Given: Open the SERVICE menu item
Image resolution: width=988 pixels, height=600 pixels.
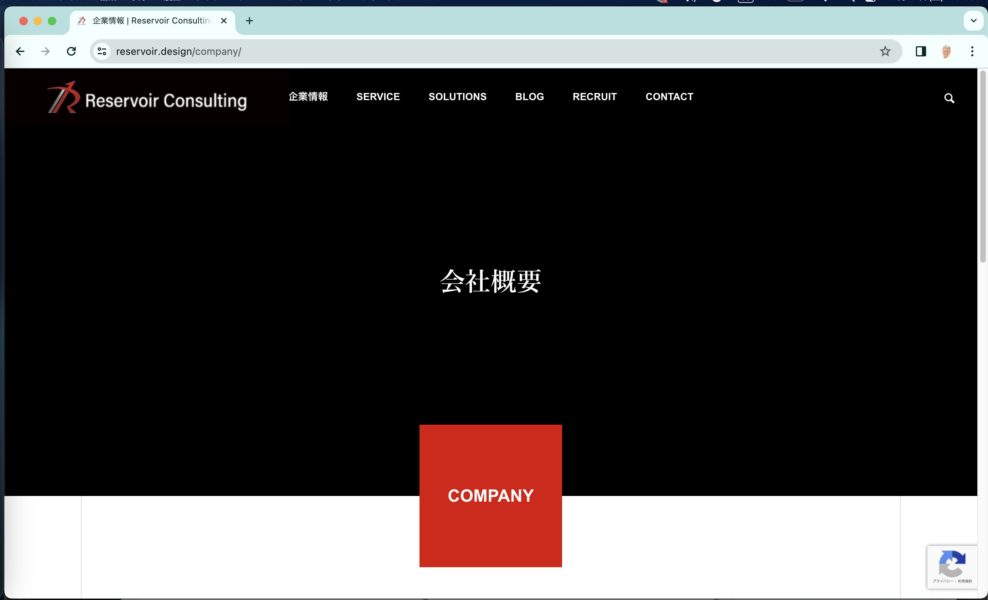Looking at the screenshot, I should coord(378,96).
